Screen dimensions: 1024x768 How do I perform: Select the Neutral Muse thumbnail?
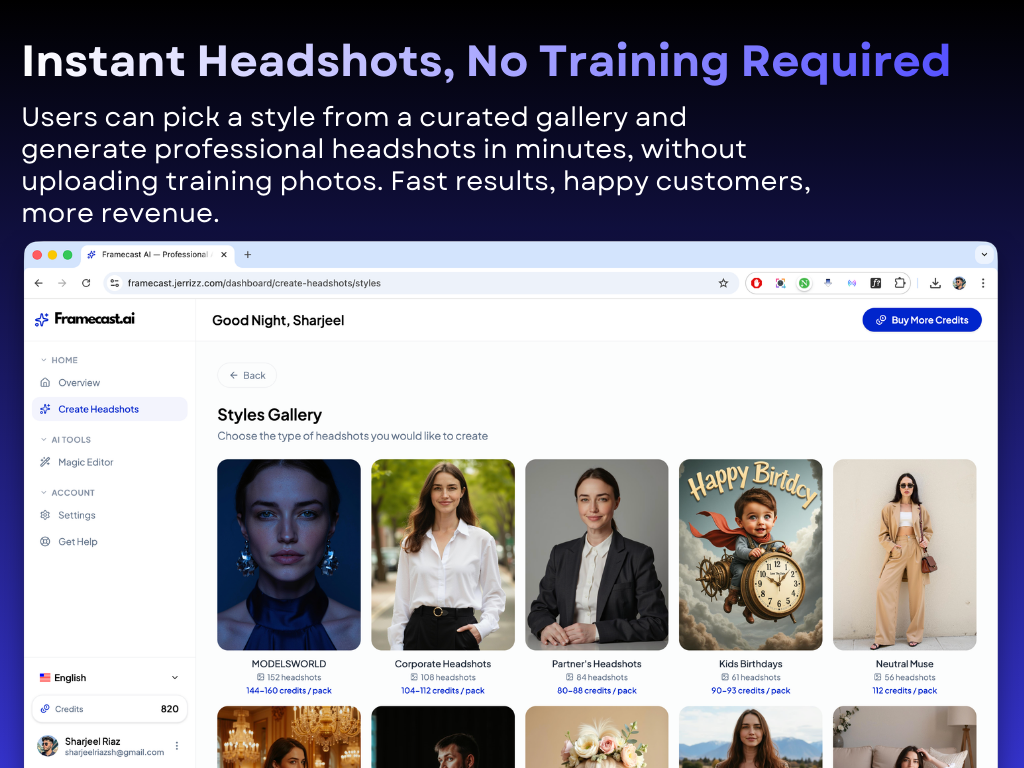pos(904,554)
